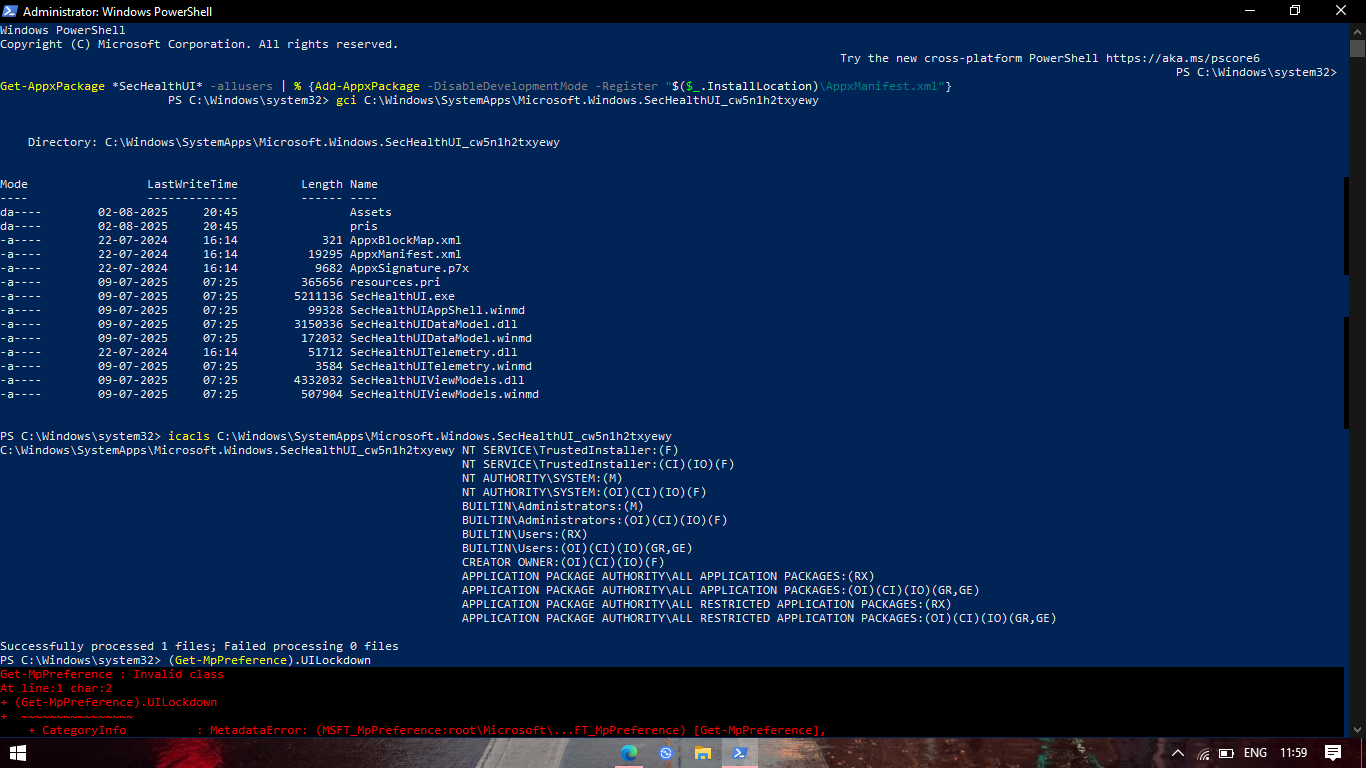Click the 'BUILTIN\Users:(RX)' permission line

(x=525, y=534)
